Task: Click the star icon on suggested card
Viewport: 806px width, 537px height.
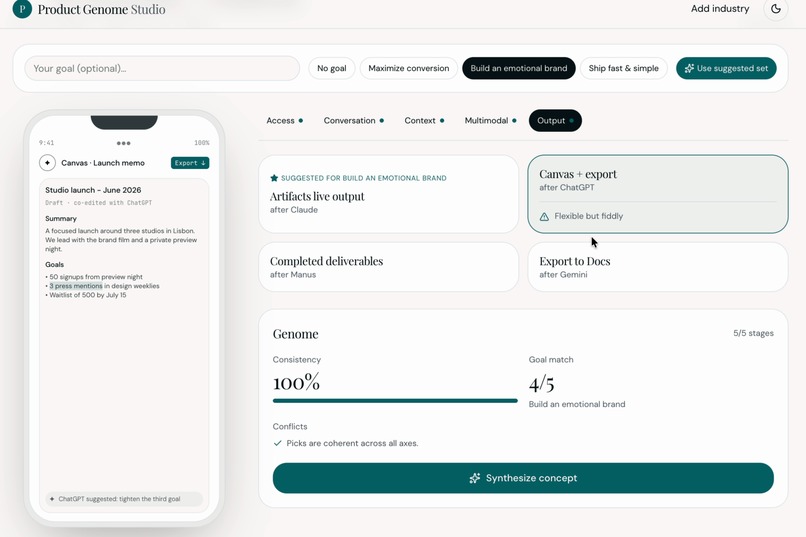Action: click(274, 178)
